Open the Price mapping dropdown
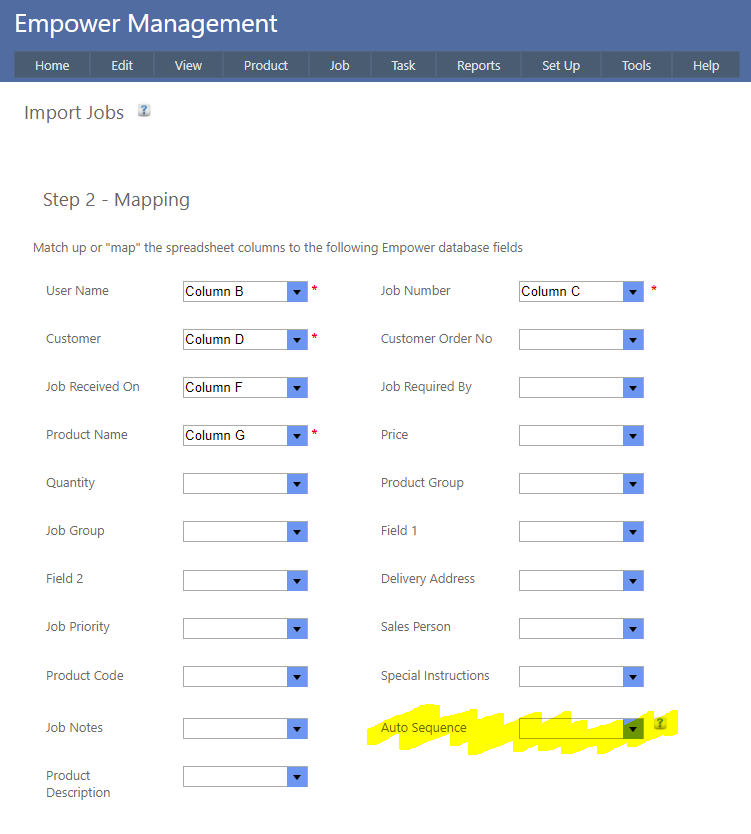 pyautogui.click(x=633, y=436)
